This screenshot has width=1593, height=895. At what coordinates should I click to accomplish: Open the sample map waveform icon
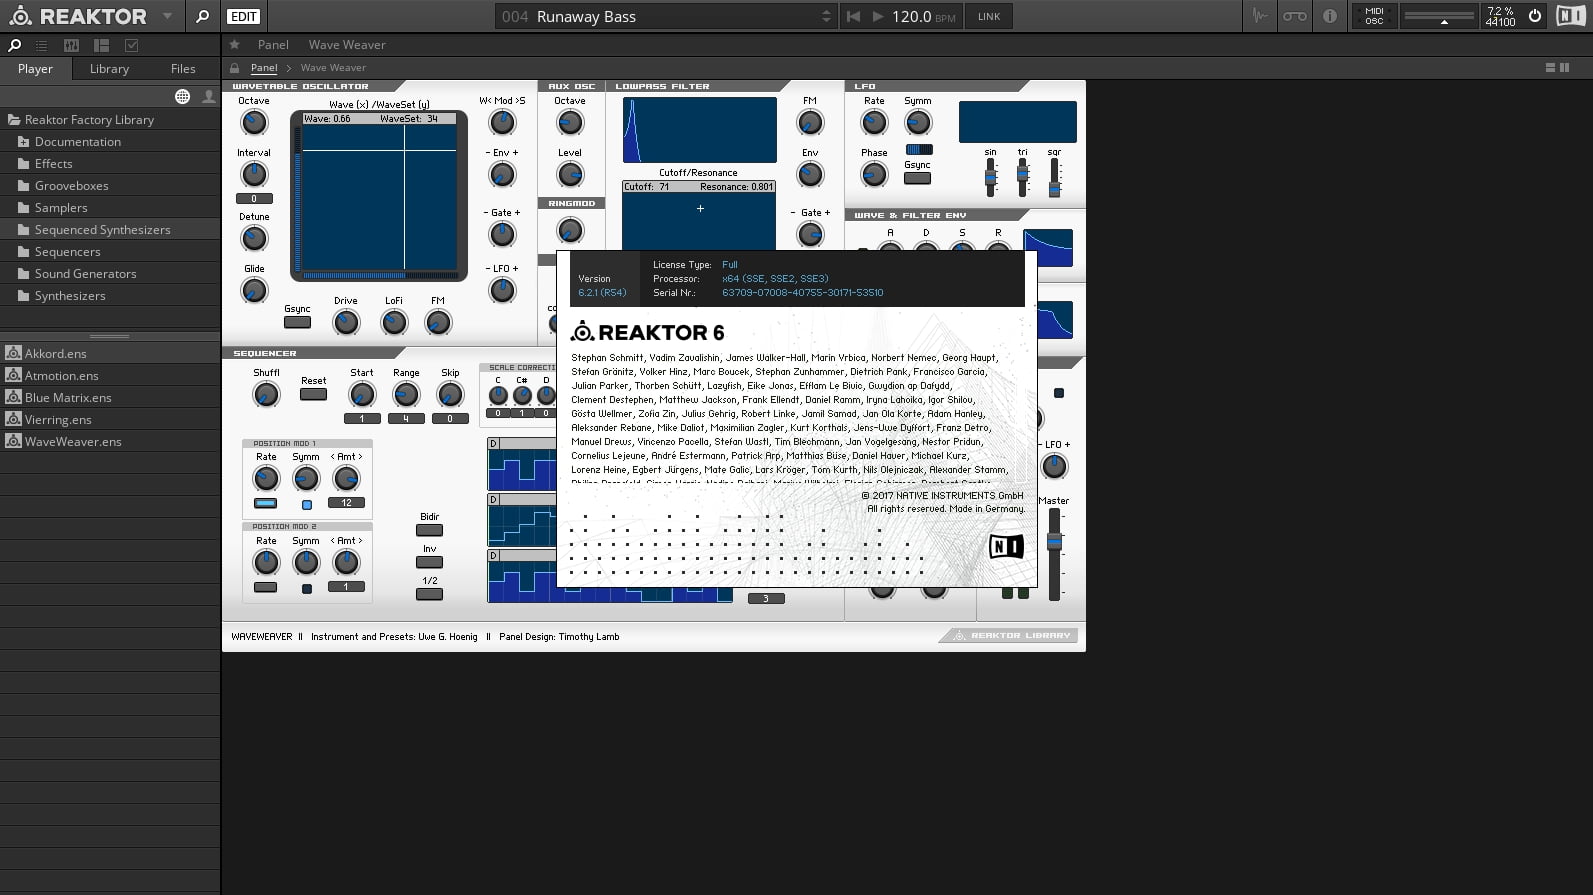(1260, 16)
